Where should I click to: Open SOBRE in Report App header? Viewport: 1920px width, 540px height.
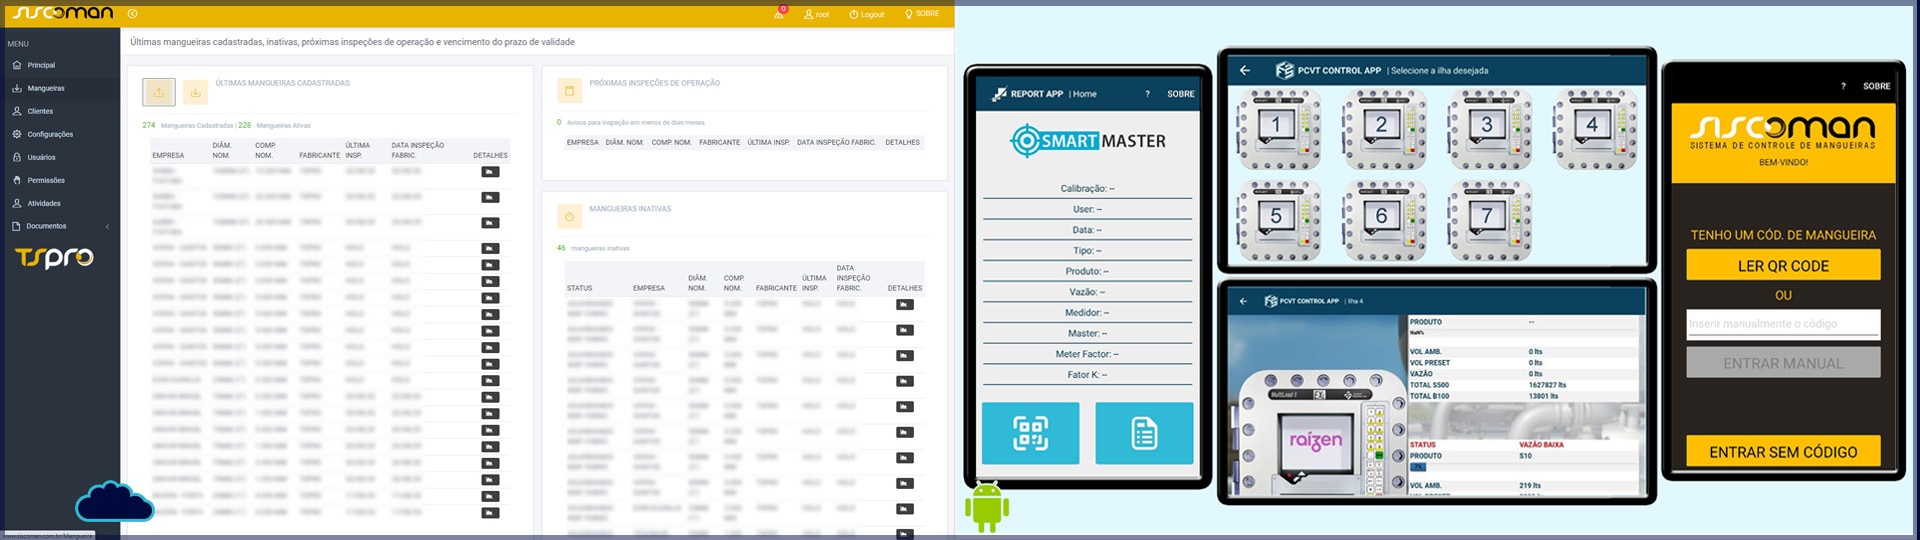pyautogui.click(x=1181, y=94)
